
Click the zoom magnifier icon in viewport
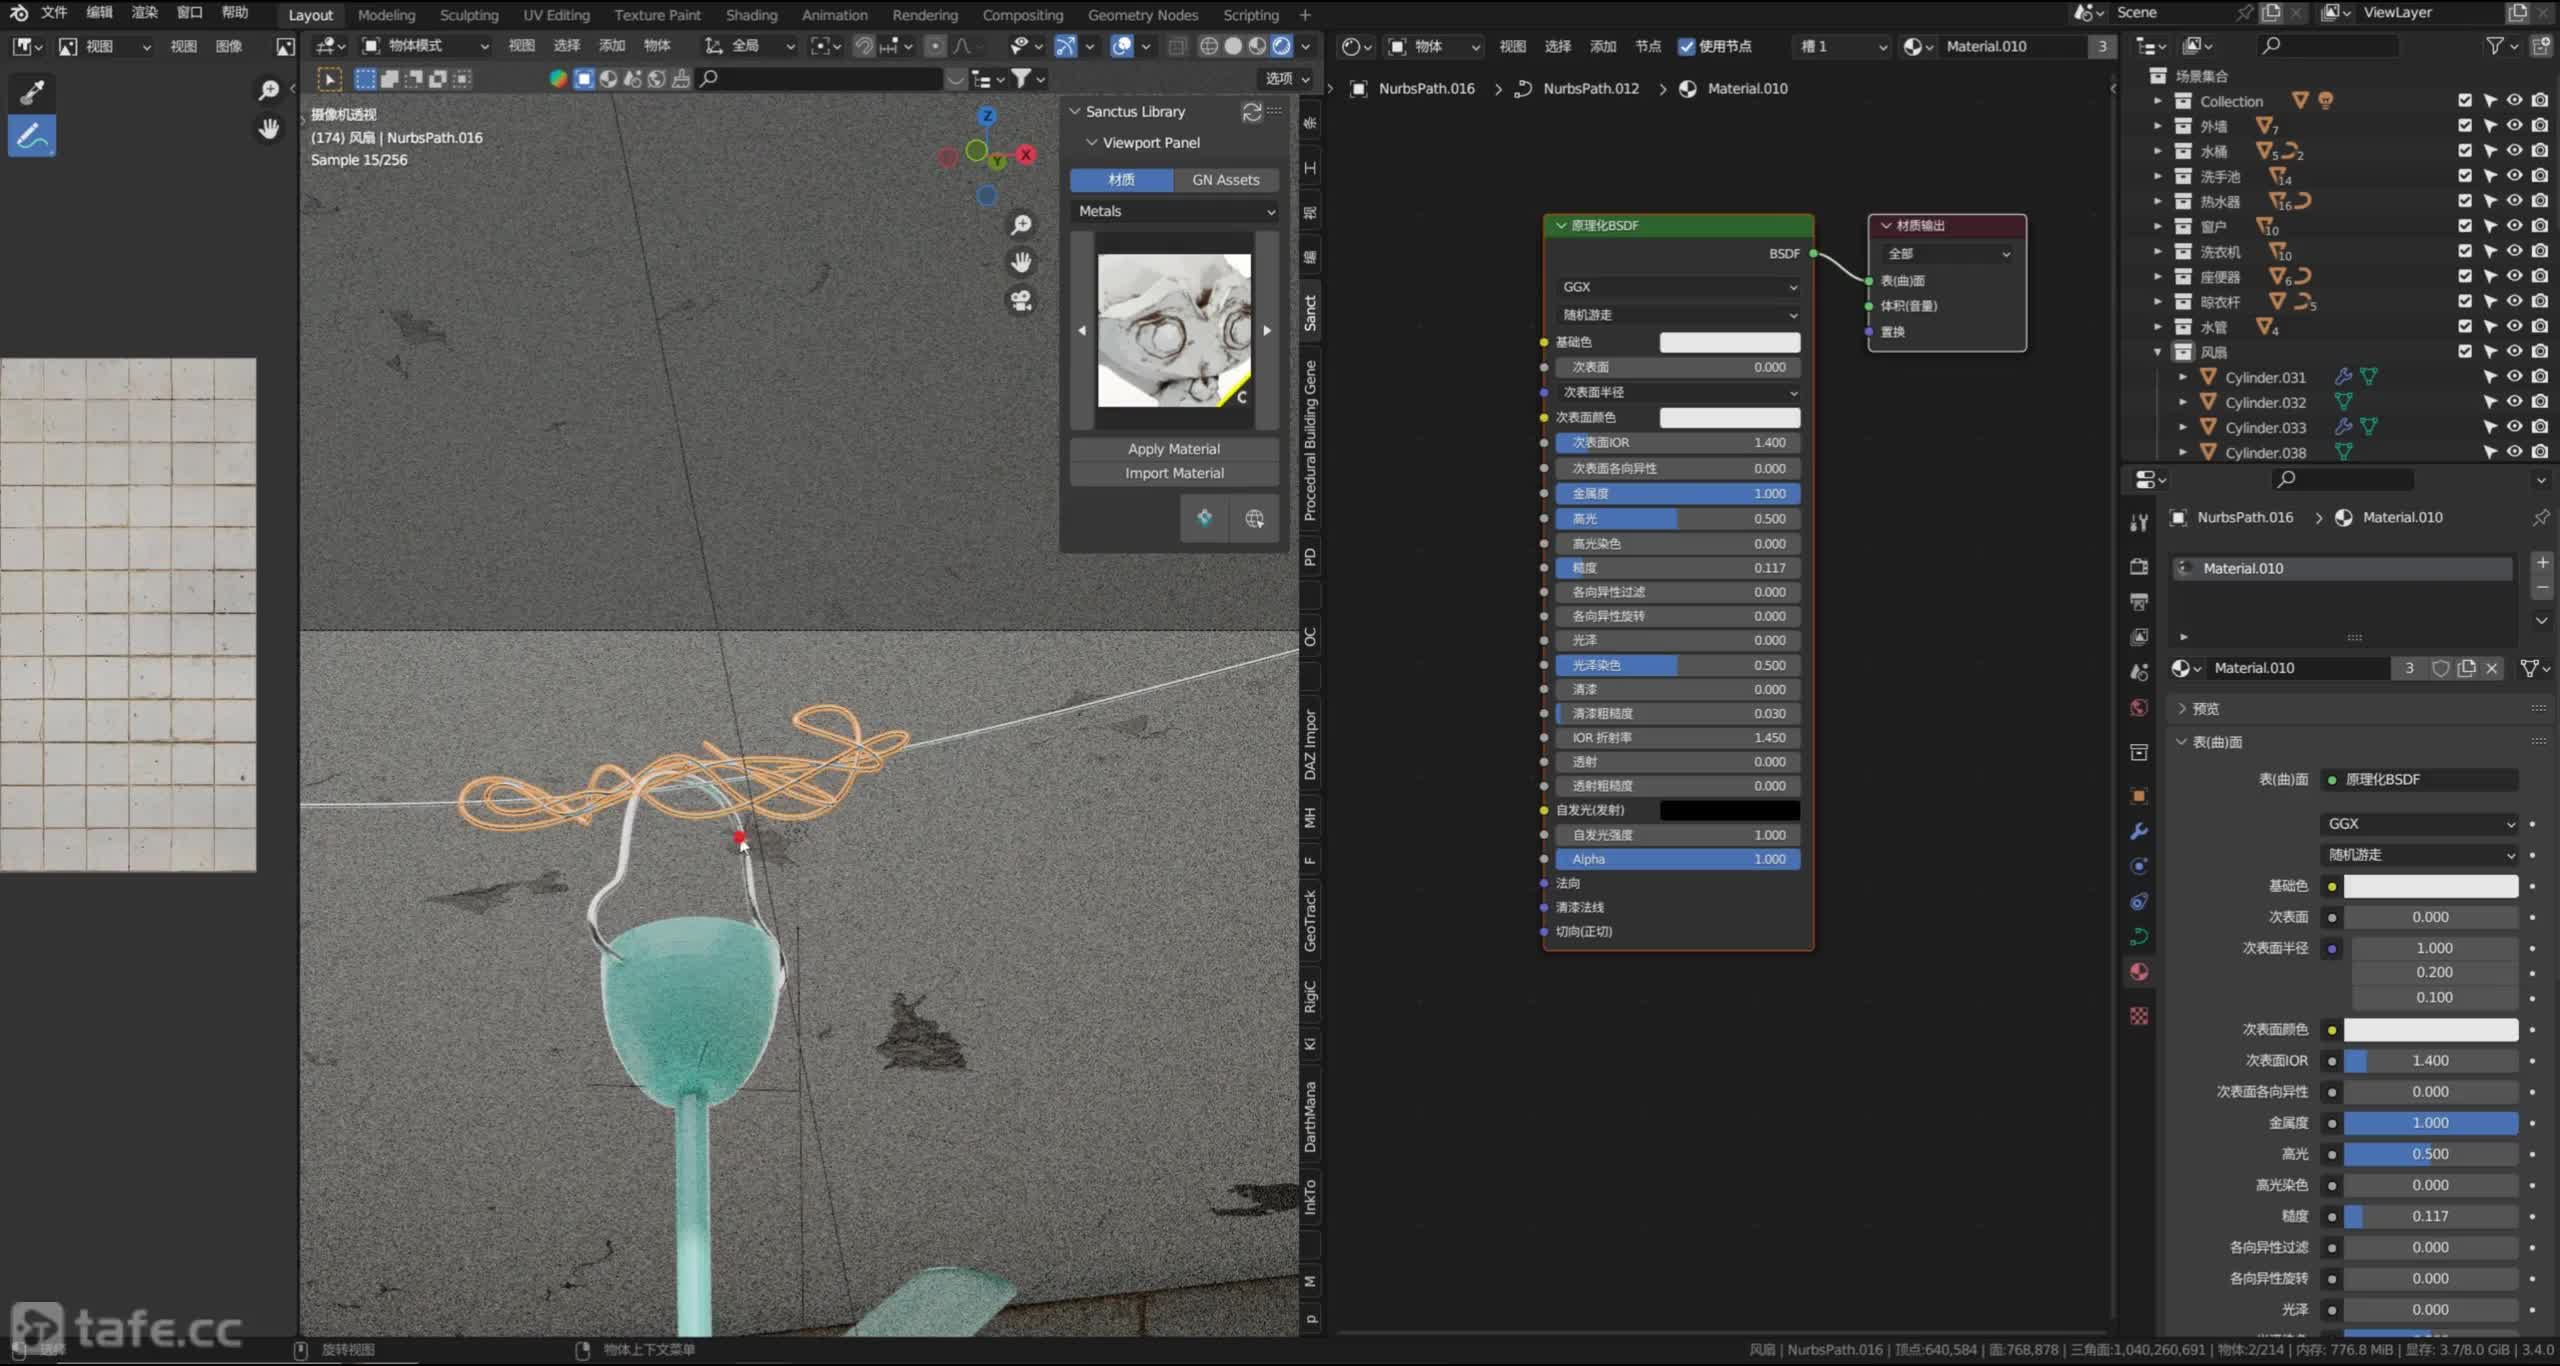1021,225
